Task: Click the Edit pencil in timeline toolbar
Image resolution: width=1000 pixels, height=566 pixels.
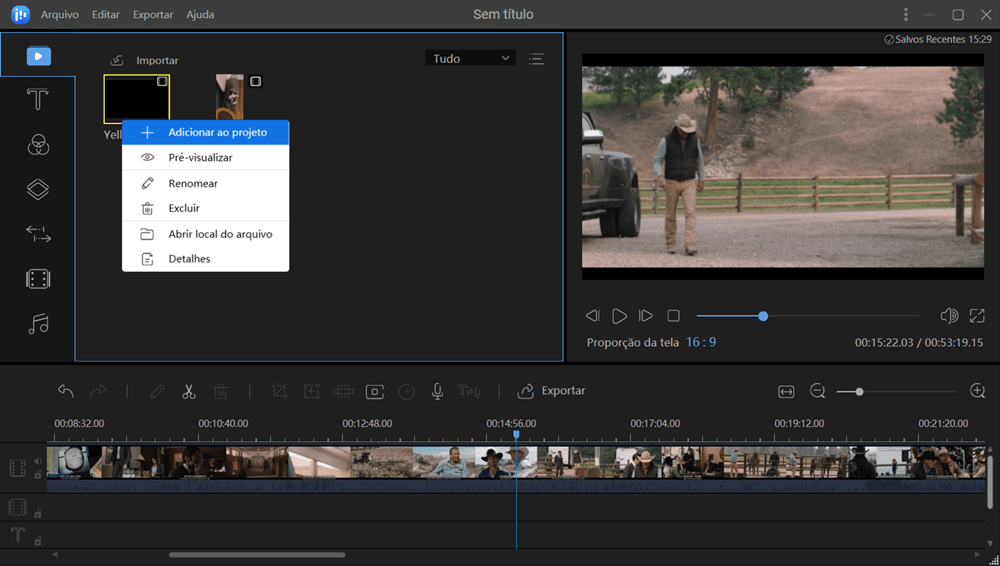Action: pyautogui.click(x=157, y=391)
